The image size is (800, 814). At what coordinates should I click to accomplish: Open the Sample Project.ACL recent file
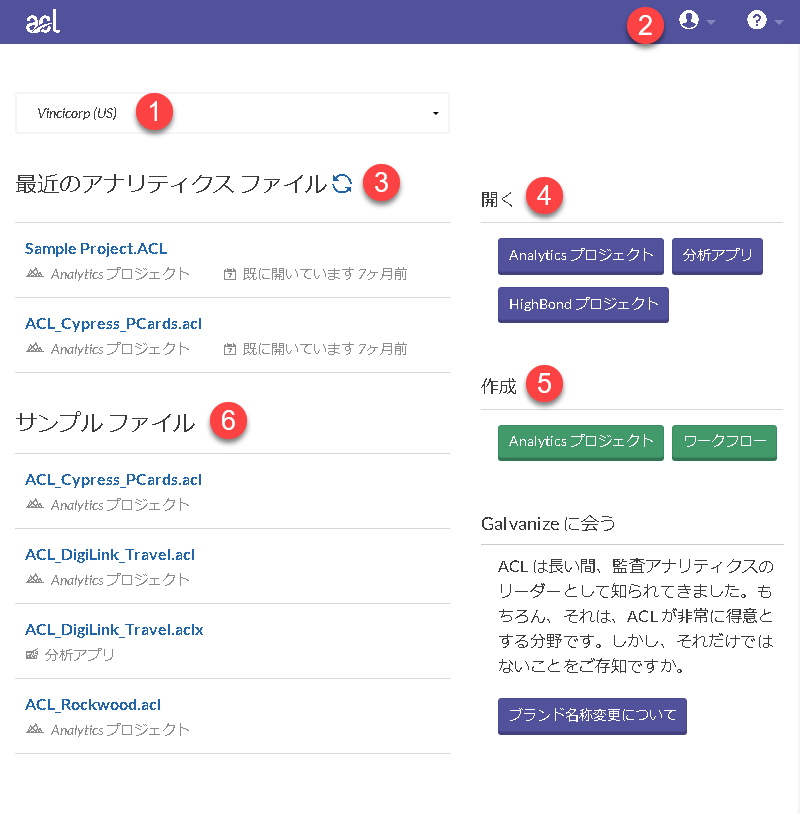96,248
